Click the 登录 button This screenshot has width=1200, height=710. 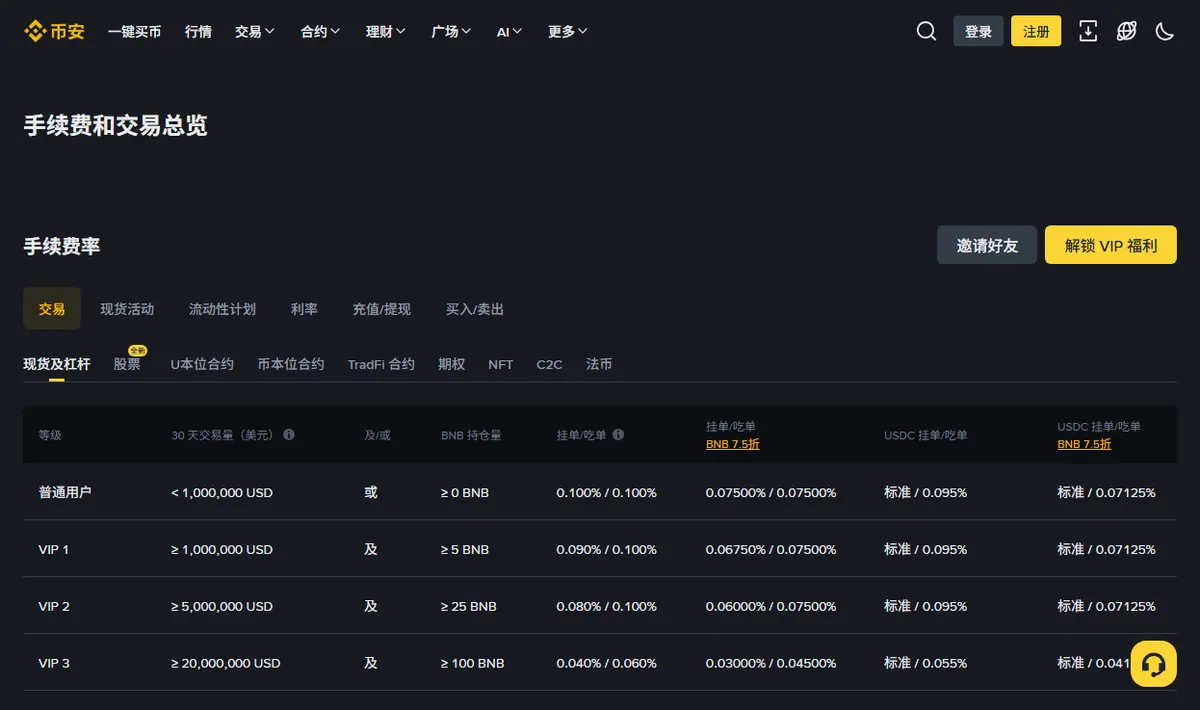pos(978,31)
